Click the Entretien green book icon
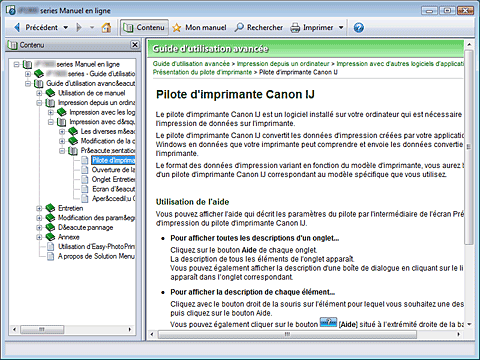Image resolution: width=480 pixels, height=360 pixels. [50, 208]
